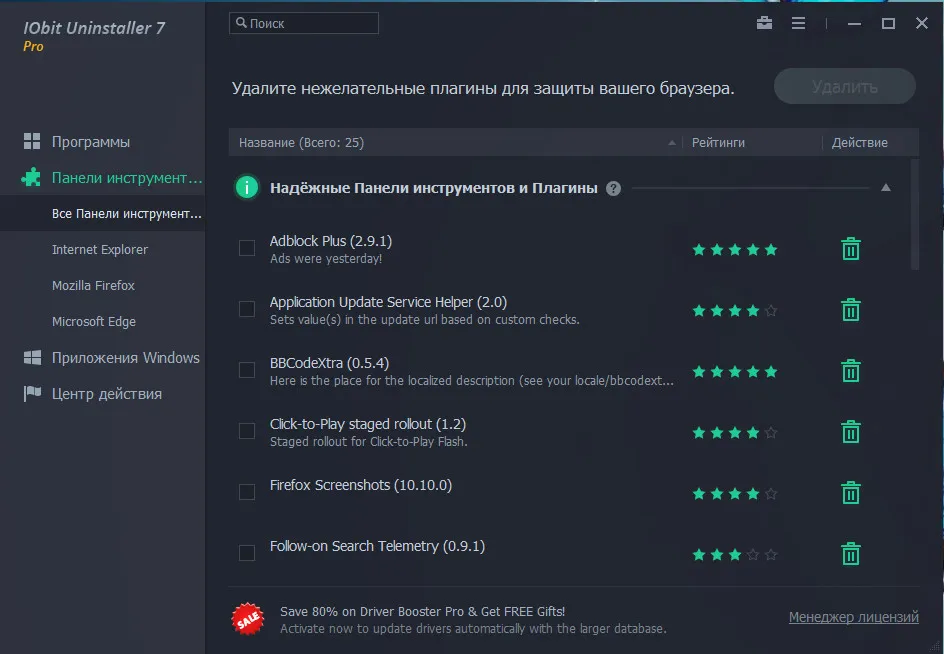
Task: Open the toolbox briefcase icon
Action: coord(764,23)
